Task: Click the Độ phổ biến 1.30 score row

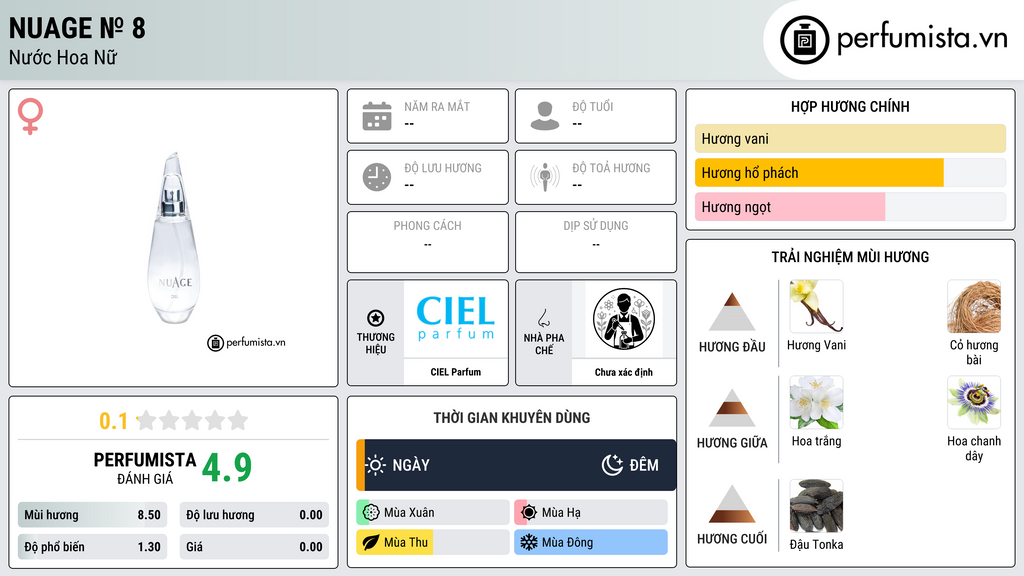Action: tap(93, 547)
